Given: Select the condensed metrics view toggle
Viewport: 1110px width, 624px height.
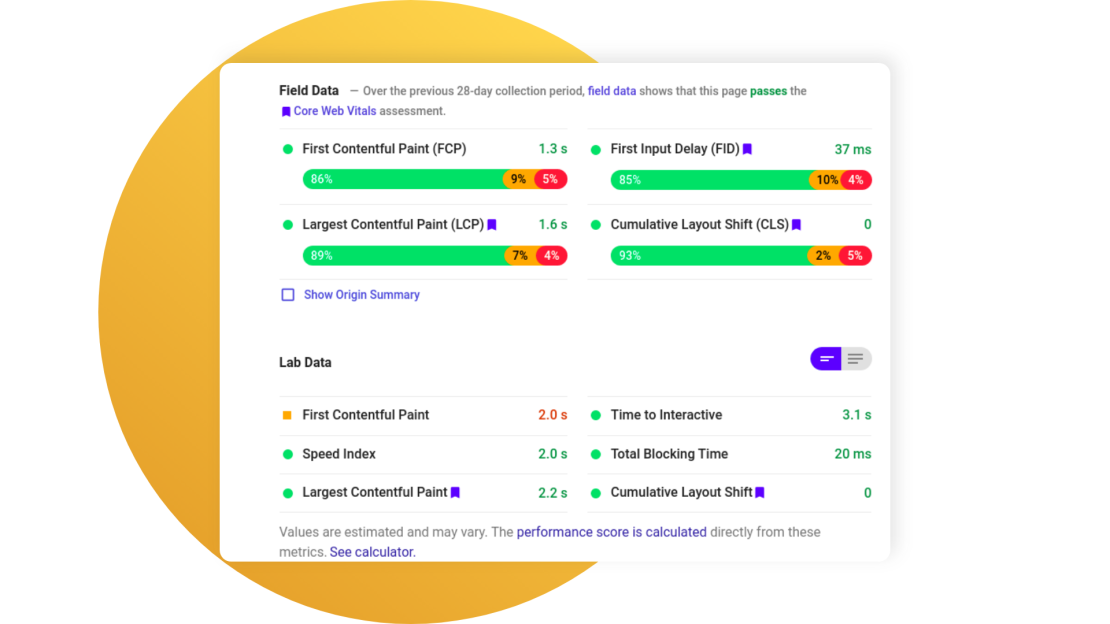Looking at the screenshot, I should (x=825, y=358).
